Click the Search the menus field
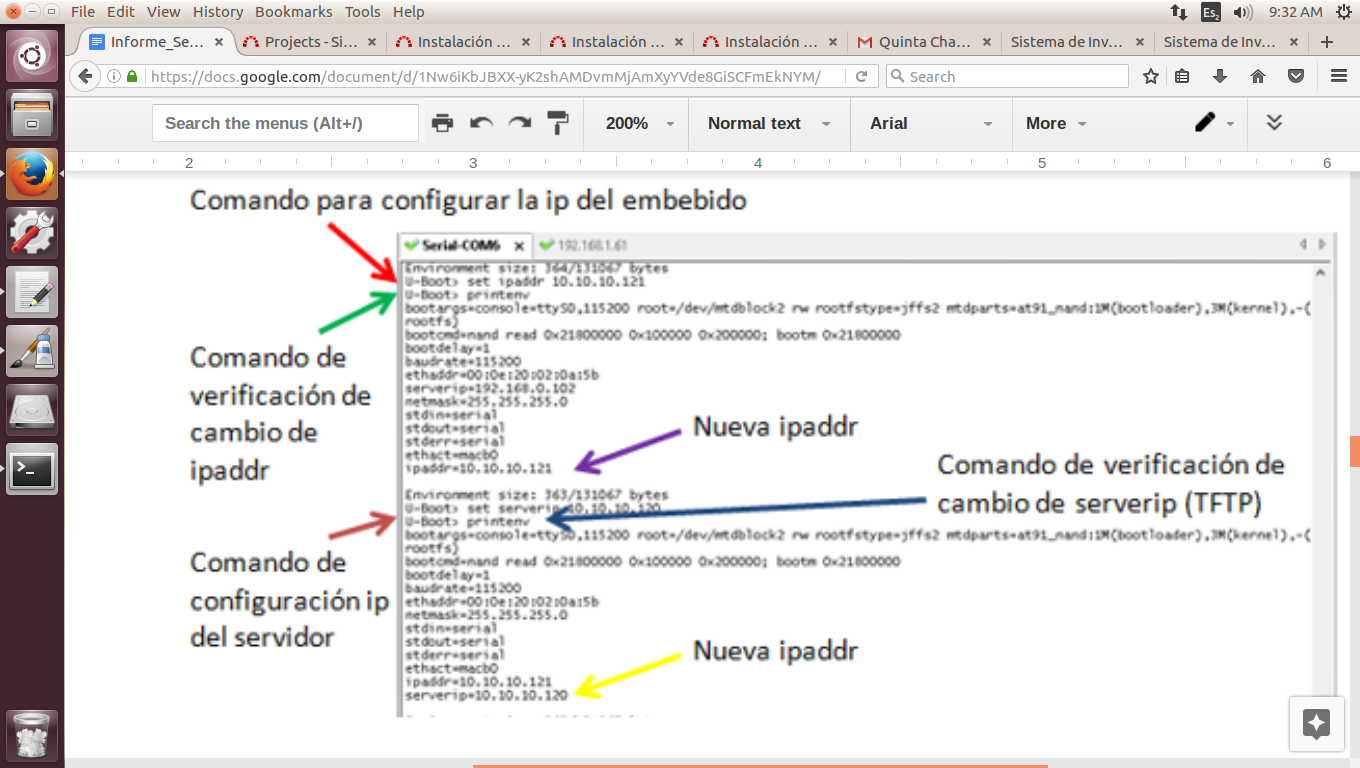The height and width of the screenshot is (768, 1360). click(285, 123)
